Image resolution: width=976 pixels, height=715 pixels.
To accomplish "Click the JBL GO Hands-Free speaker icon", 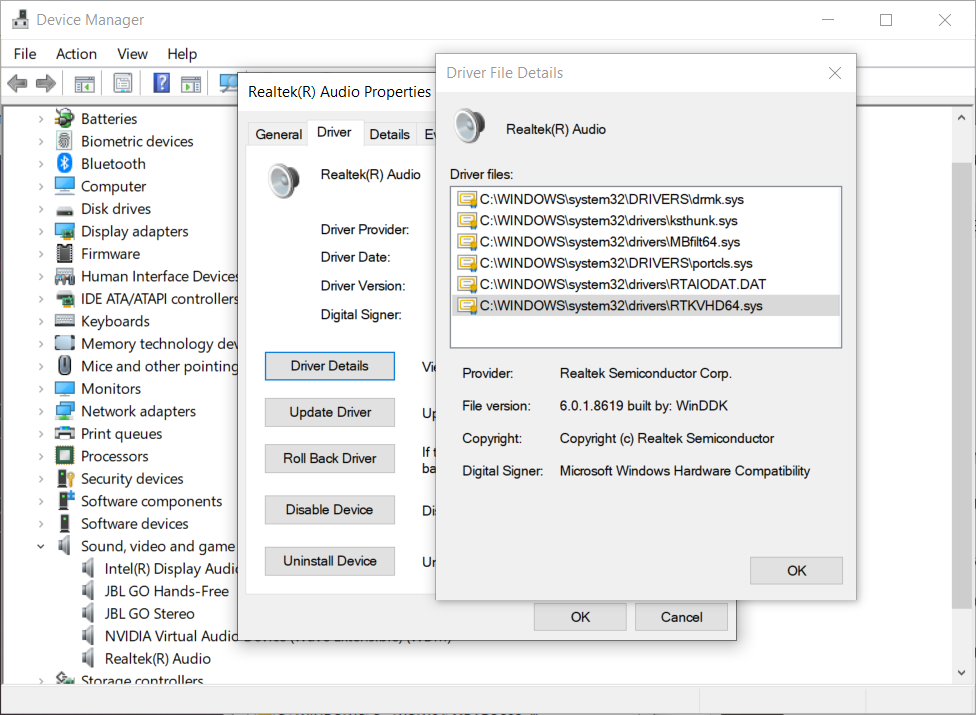I will (88, 591).
